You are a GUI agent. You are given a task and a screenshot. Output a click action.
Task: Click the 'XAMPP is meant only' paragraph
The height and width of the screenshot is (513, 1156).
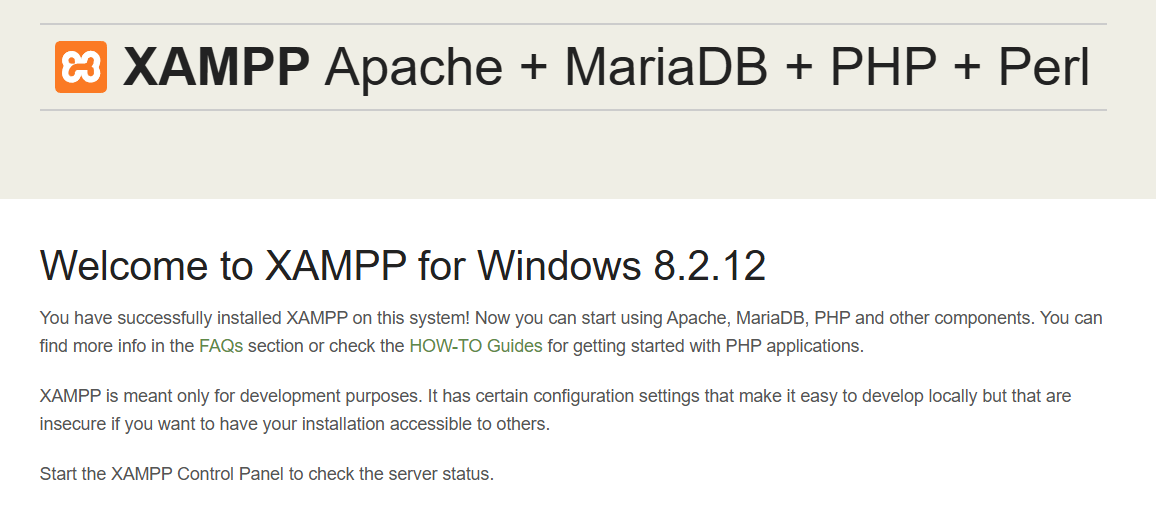tap(555, 410)
